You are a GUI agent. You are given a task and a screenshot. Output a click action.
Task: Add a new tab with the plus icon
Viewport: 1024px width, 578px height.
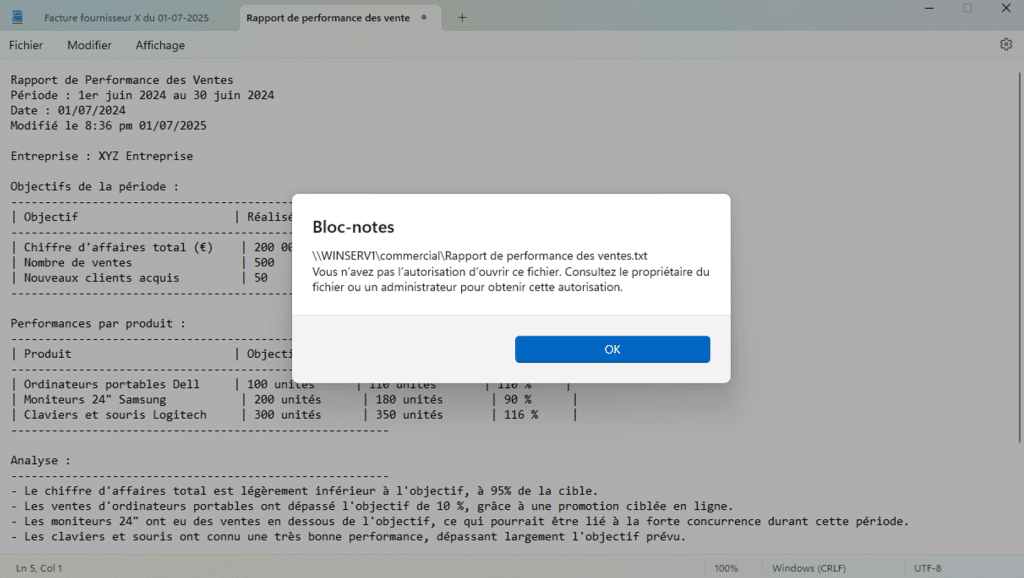[462, 18]
